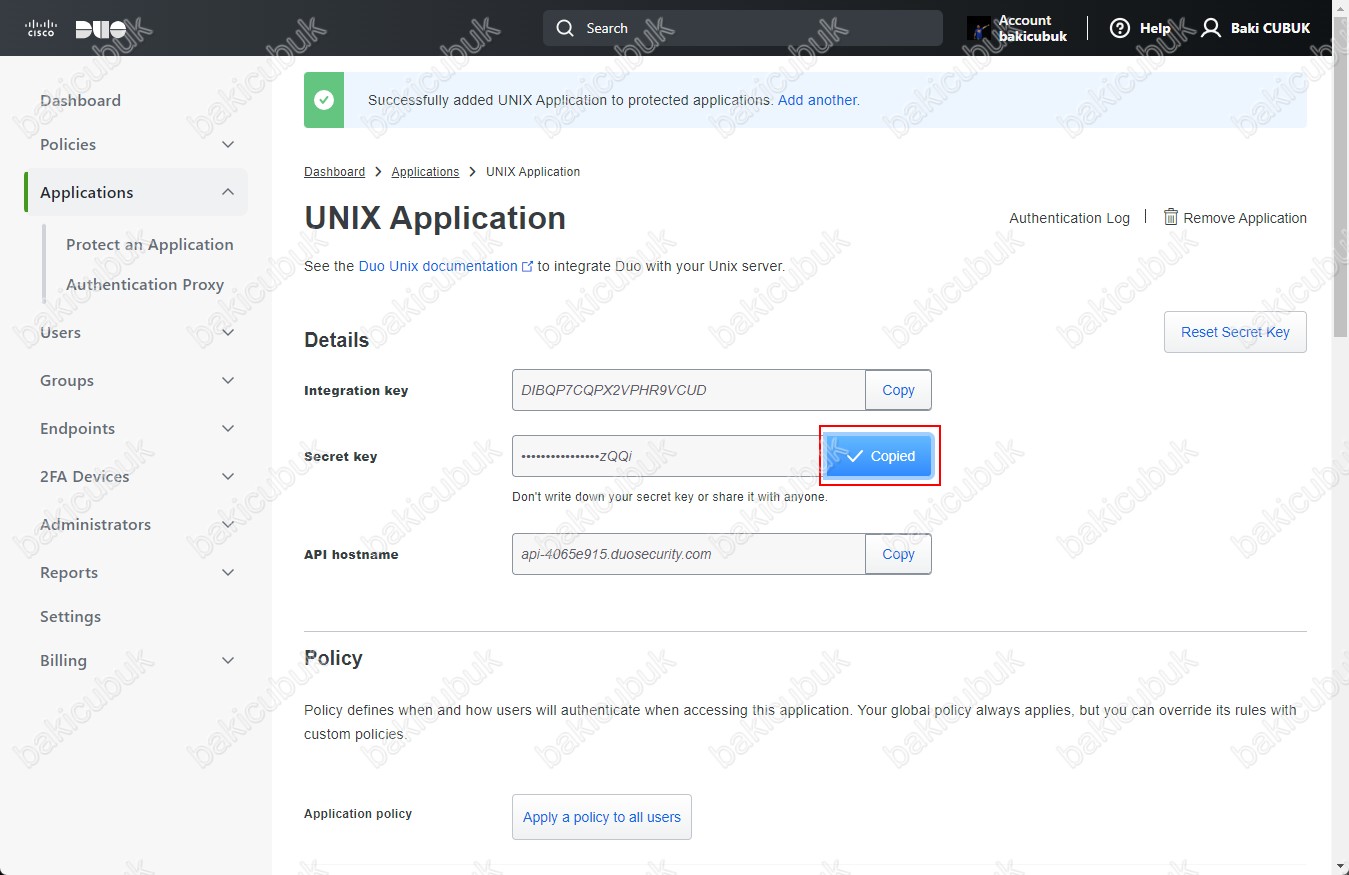Open Settings in sidebar

point(70,616)
